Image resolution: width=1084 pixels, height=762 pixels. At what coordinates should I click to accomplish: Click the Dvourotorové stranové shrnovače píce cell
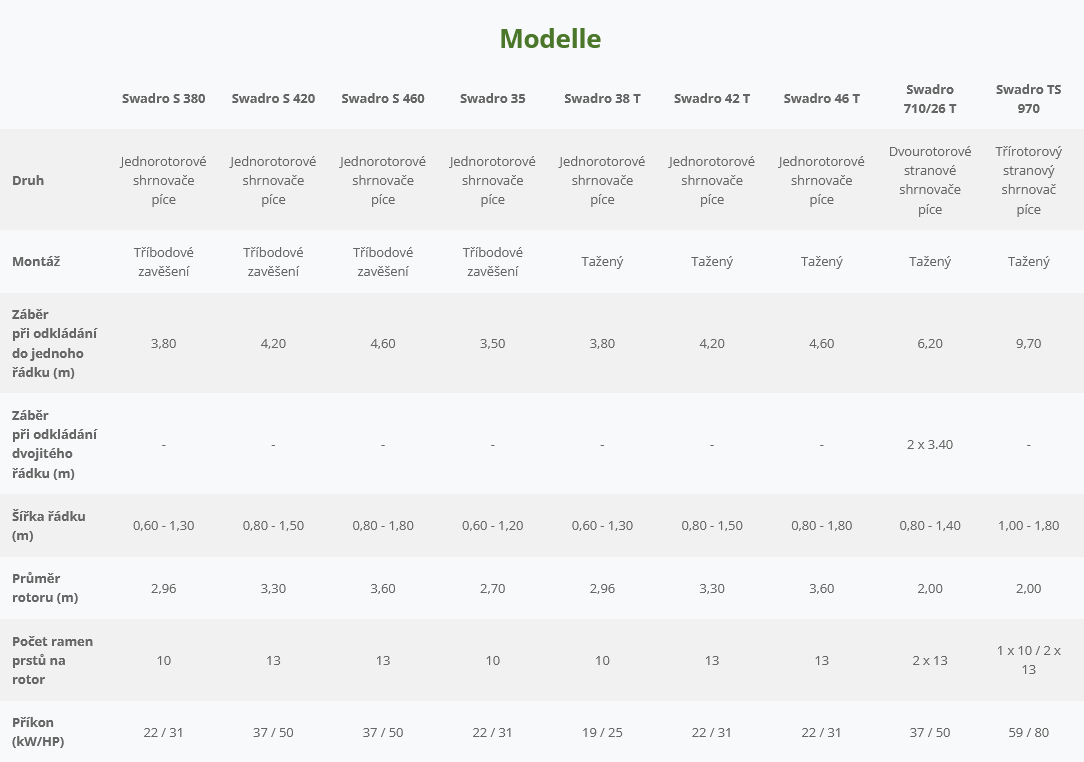pyautogui.click(x=930, y=180)
